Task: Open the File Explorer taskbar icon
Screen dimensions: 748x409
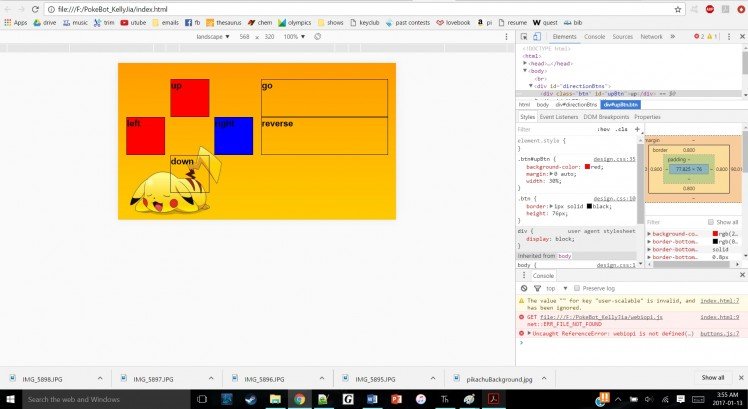Action: (275, 399)
